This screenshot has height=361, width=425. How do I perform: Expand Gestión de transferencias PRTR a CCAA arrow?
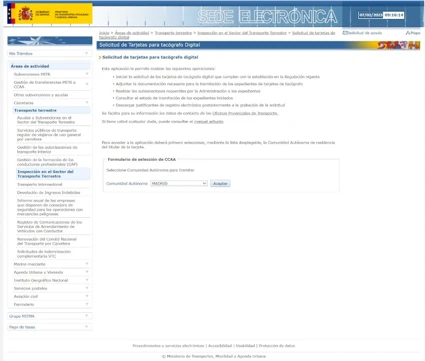pyautogui.click(x=87, y=84)
